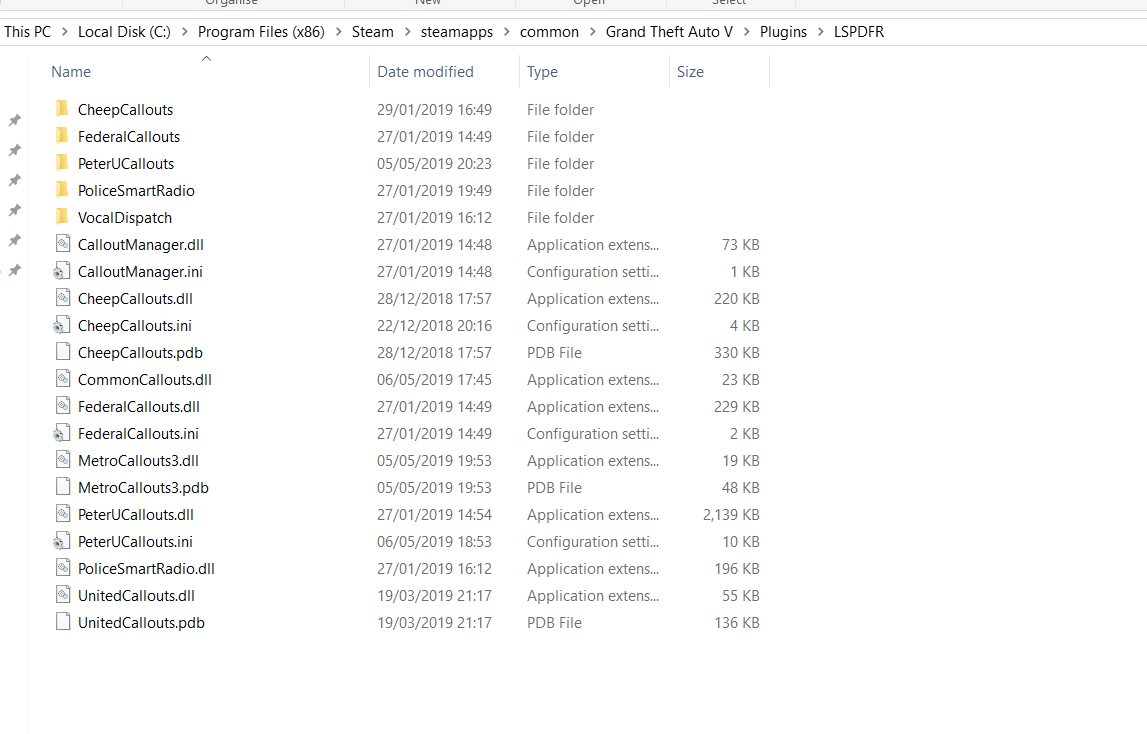Click the PeterUCallouts.ini settings file icon
Image resolution: width=1147 pixels, height=734 pixels.
62,542
